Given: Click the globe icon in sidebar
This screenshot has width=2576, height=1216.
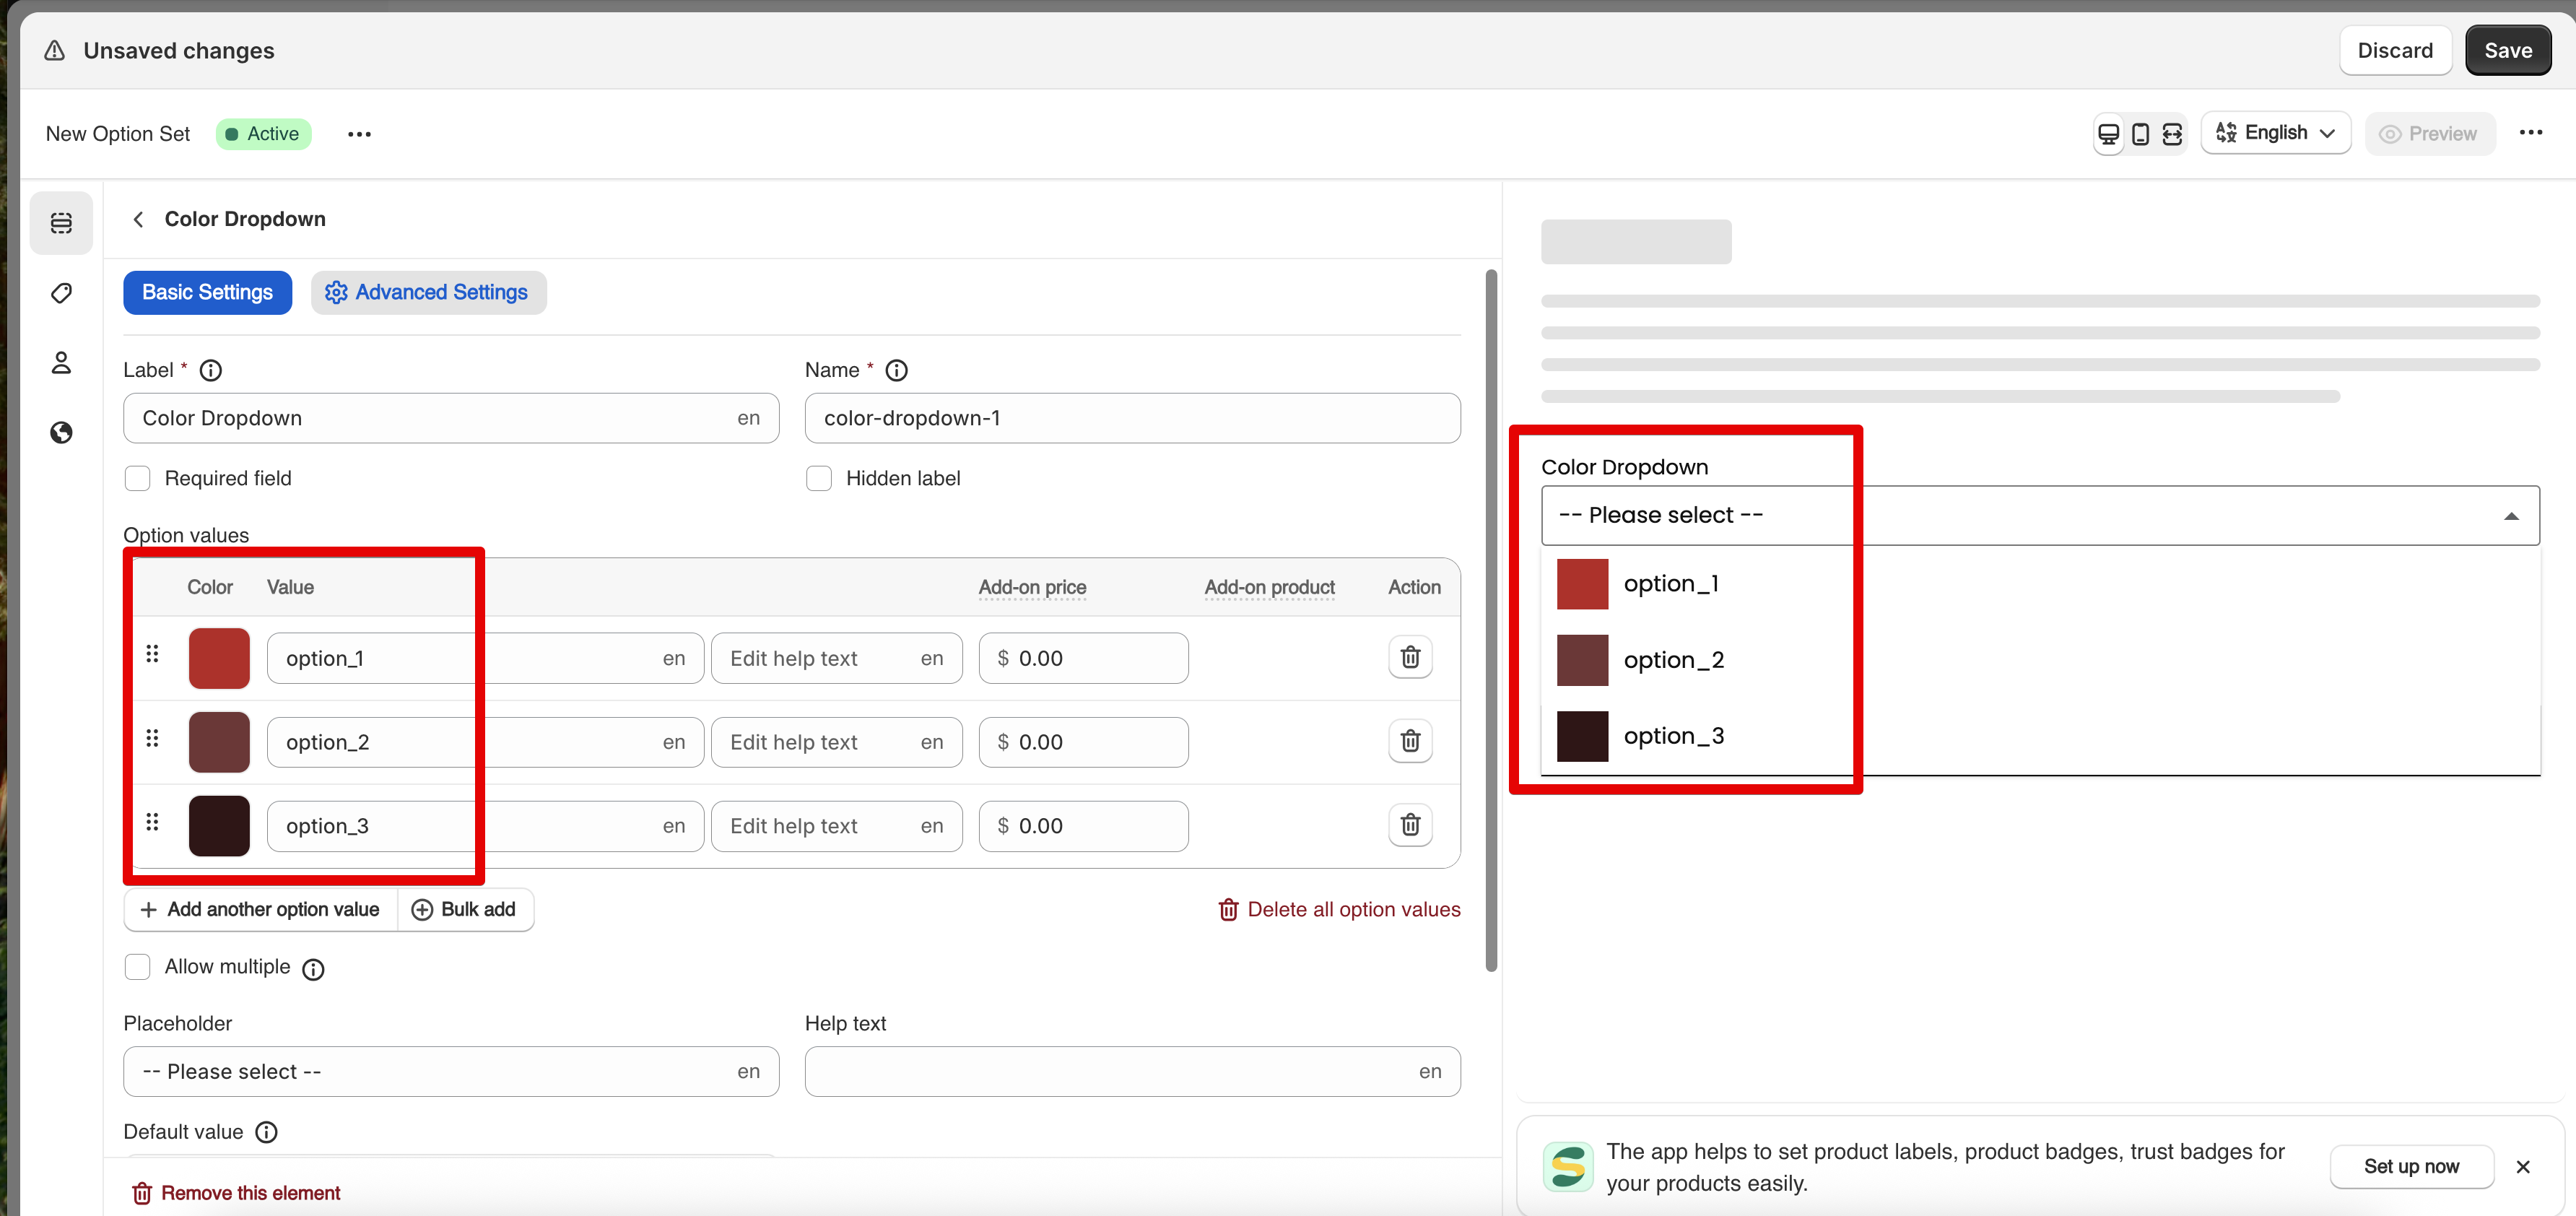Looking at the screenshot, I should tap(61, 432).
